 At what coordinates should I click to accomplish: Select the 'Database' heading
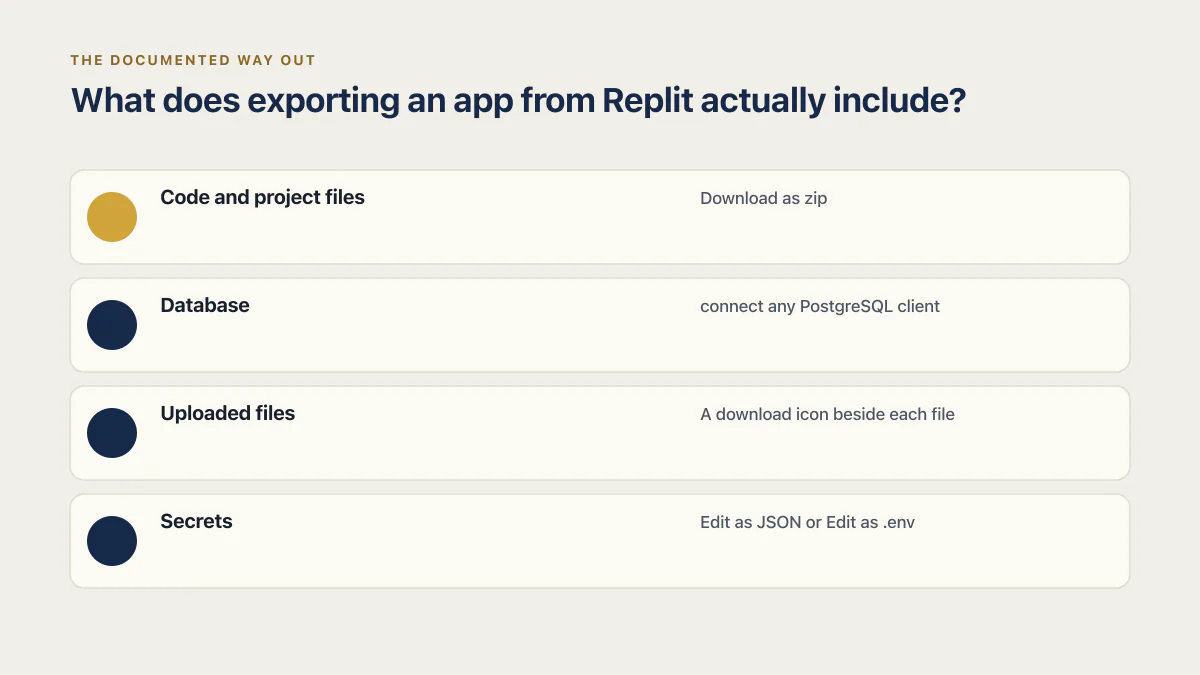tap(205, 306)
